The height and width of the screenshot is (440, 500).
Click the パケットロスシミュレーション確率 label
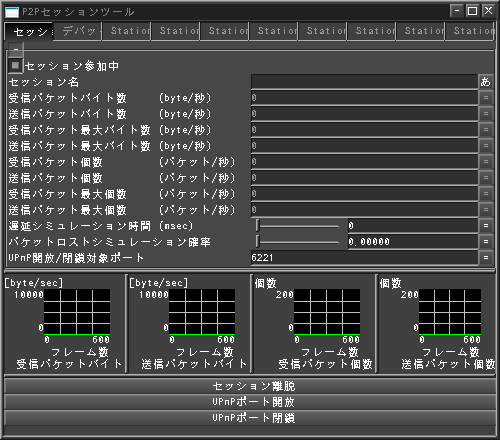[110, 242]
